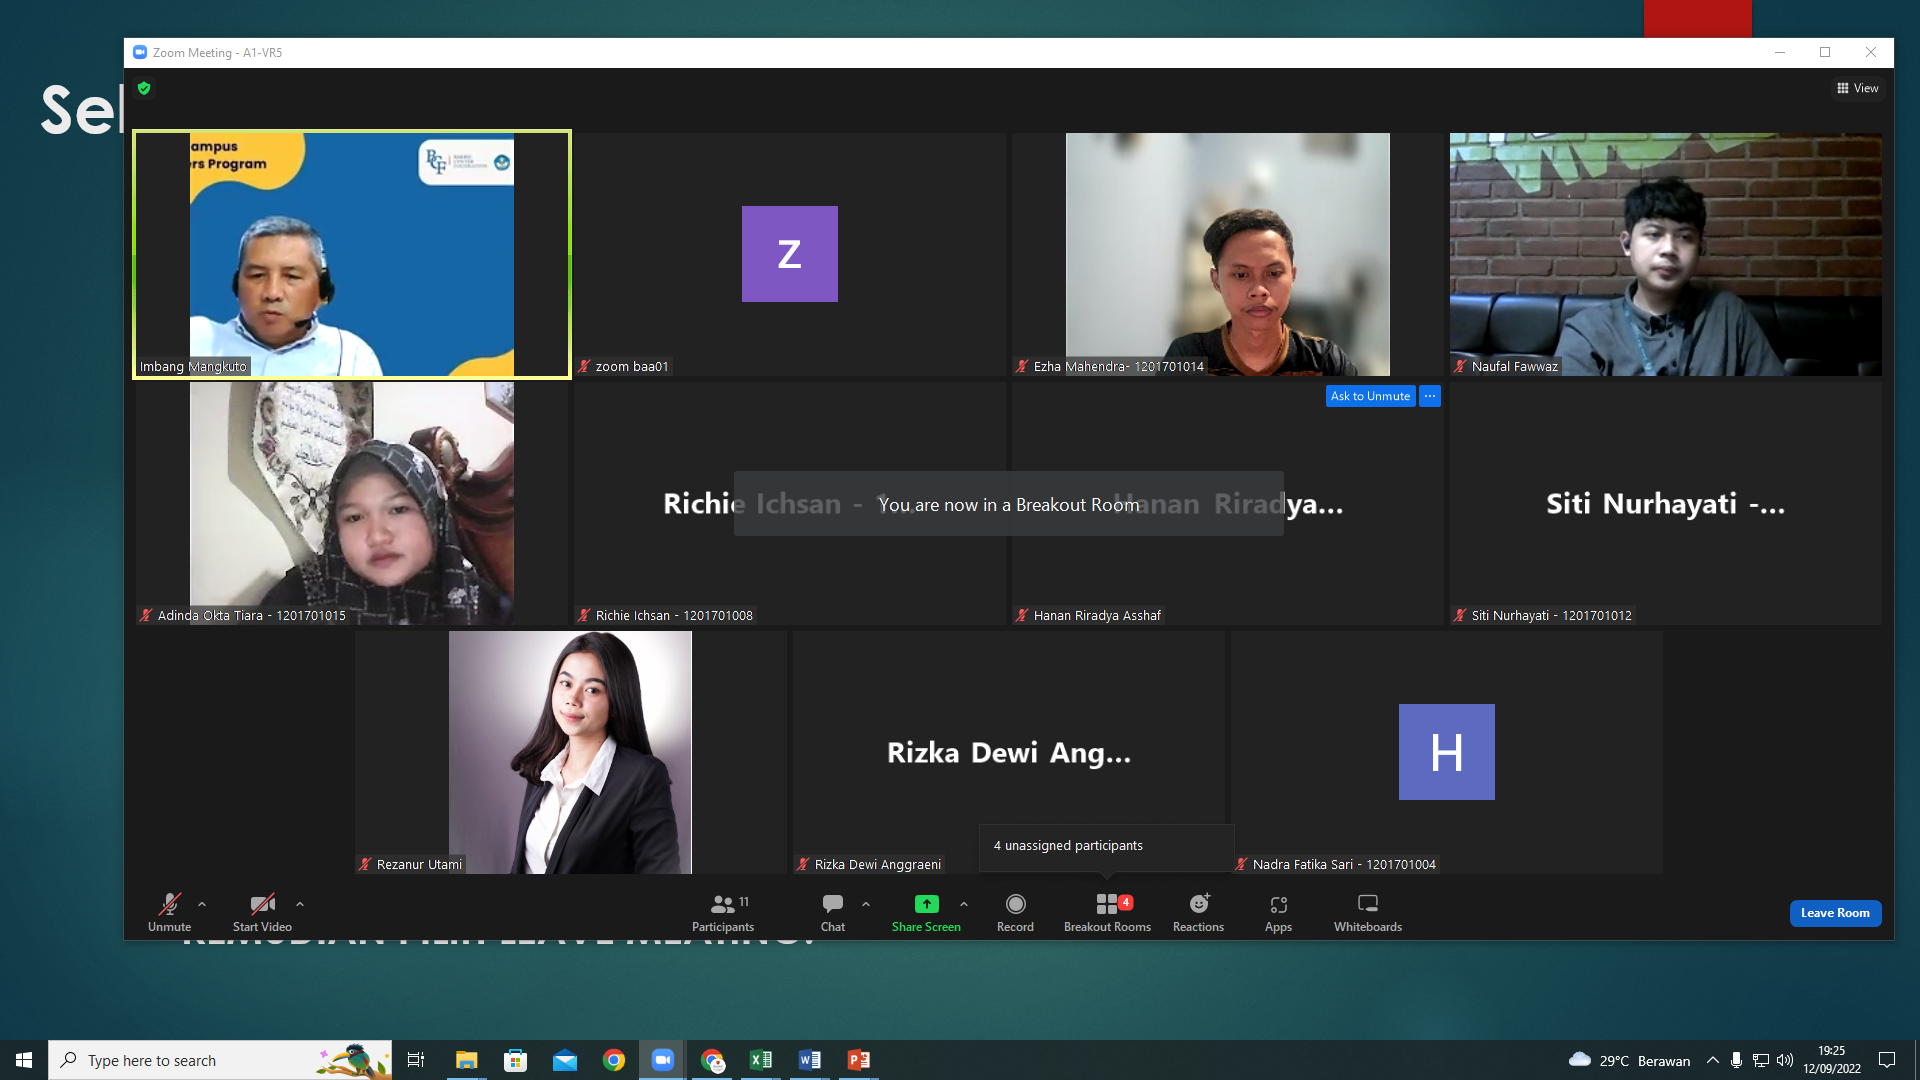This screenshot has height=1080, width=1920.
Task: Open the first Chrome taskbar icon
Action: pos(614,1060)
